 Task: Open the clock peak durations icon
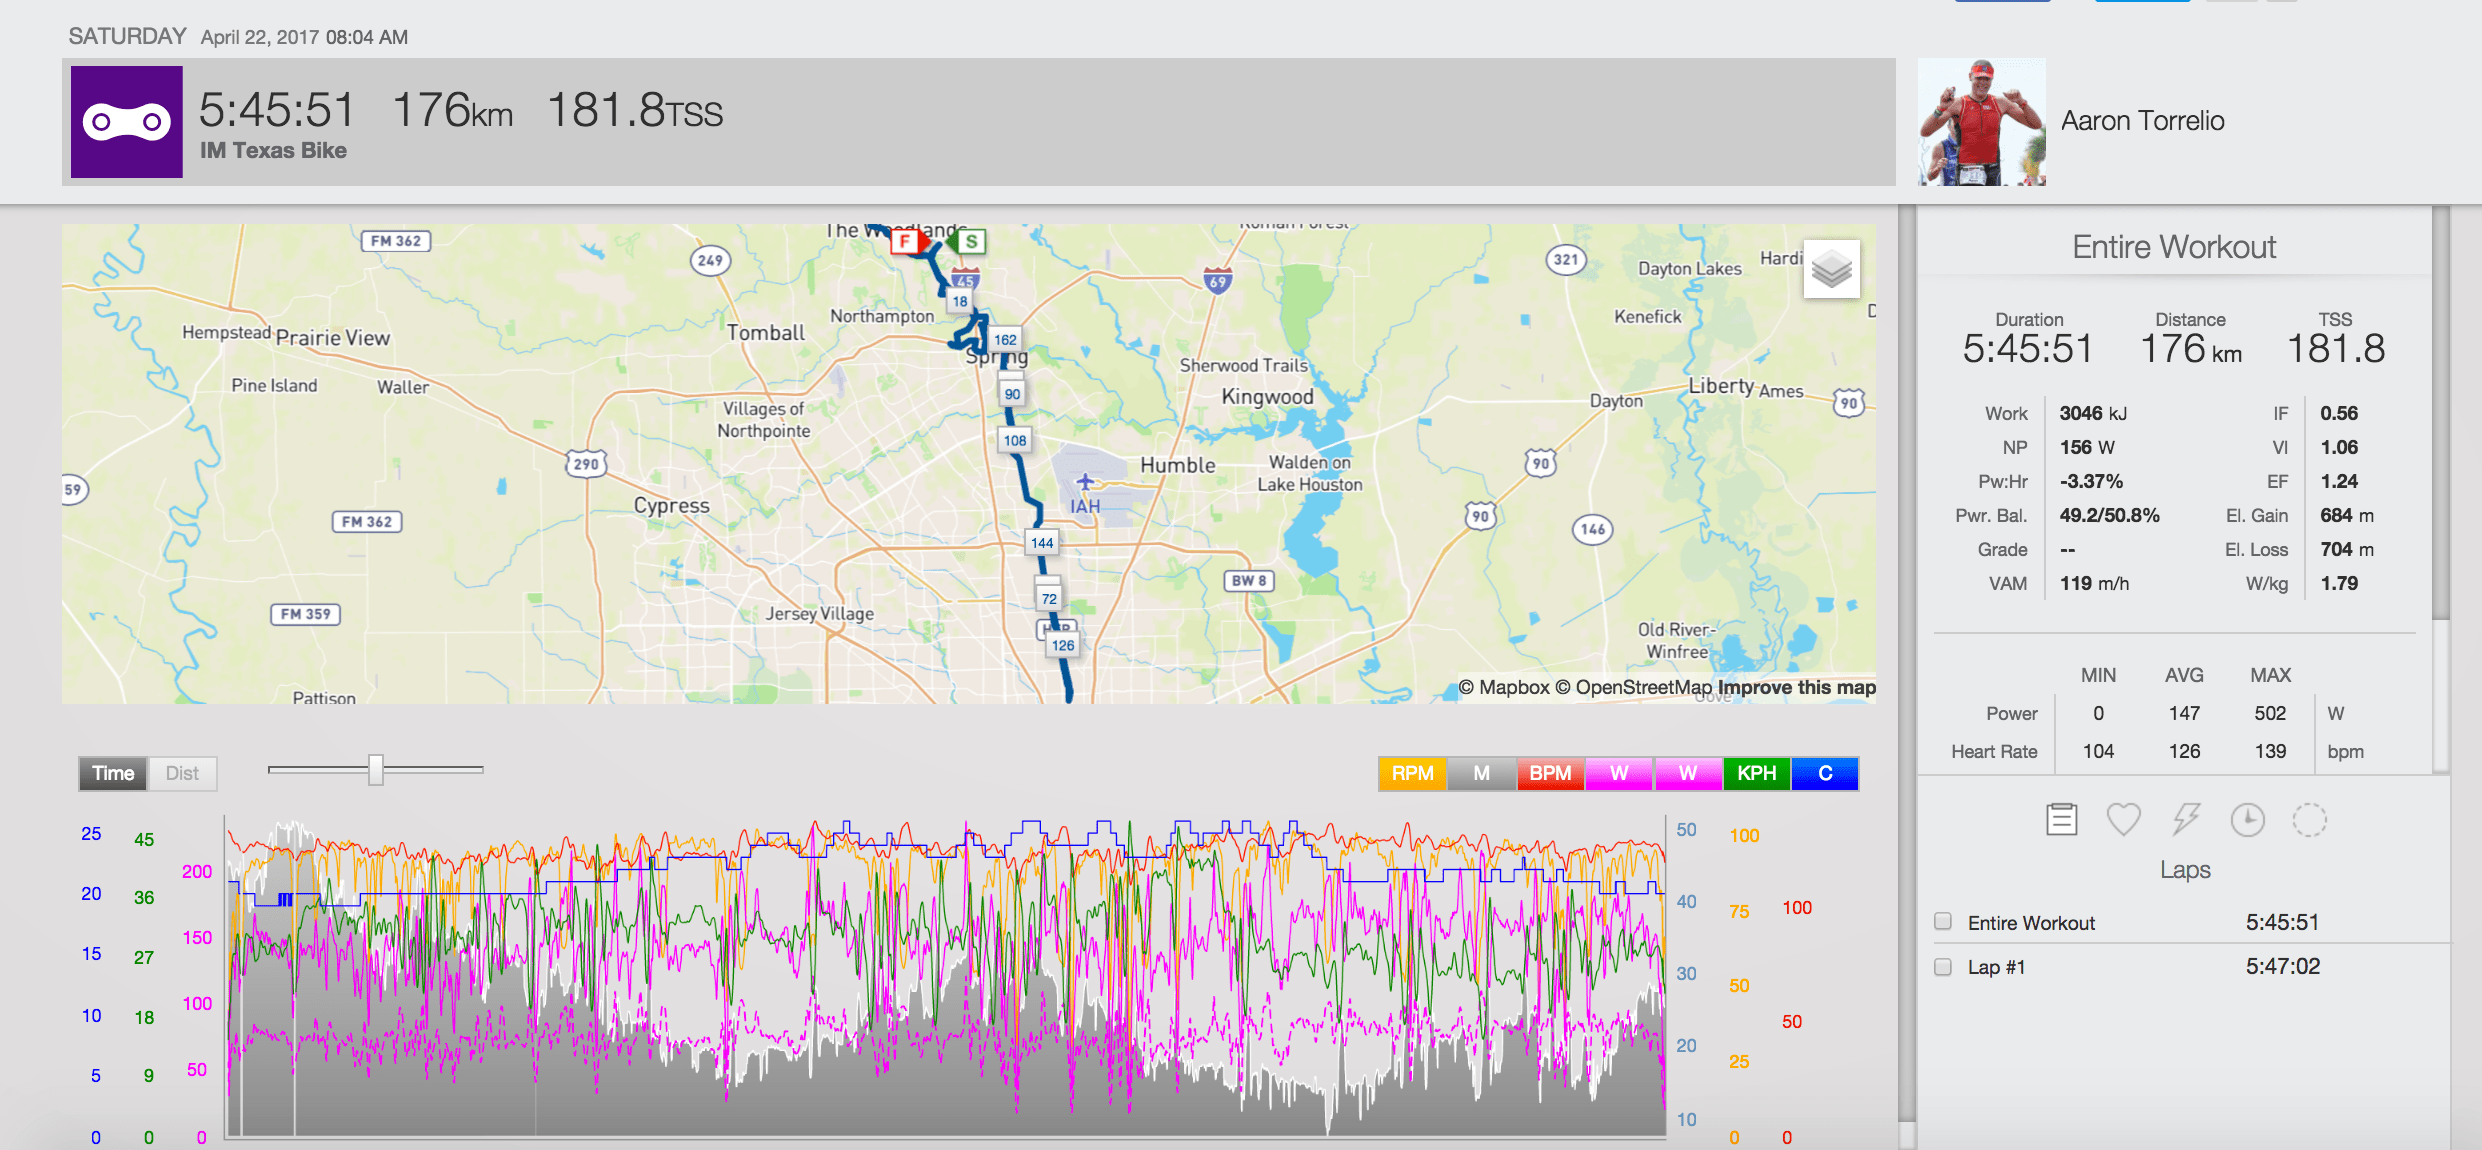(2247, 820)
